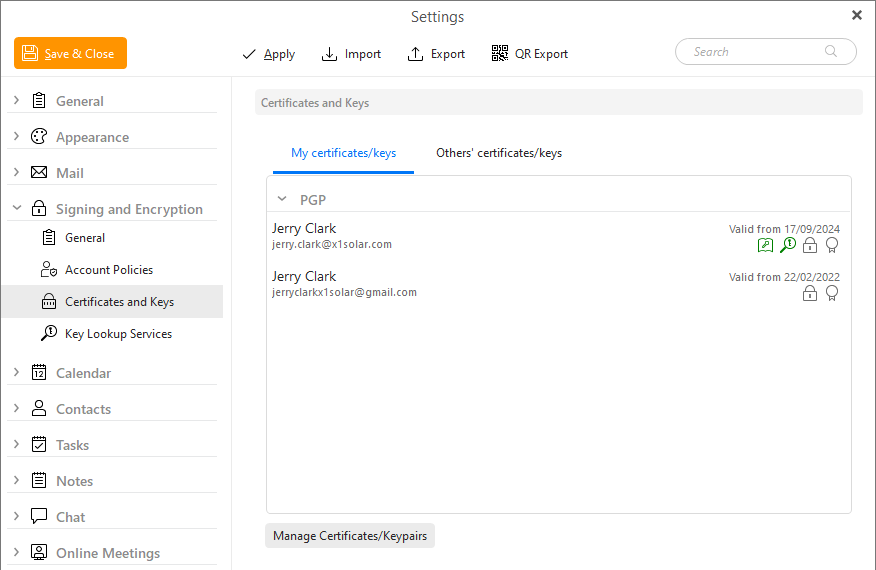Expand the Calendar settings section
The height and width of the screenshot is (570, 876).
(x=16, y=372)
